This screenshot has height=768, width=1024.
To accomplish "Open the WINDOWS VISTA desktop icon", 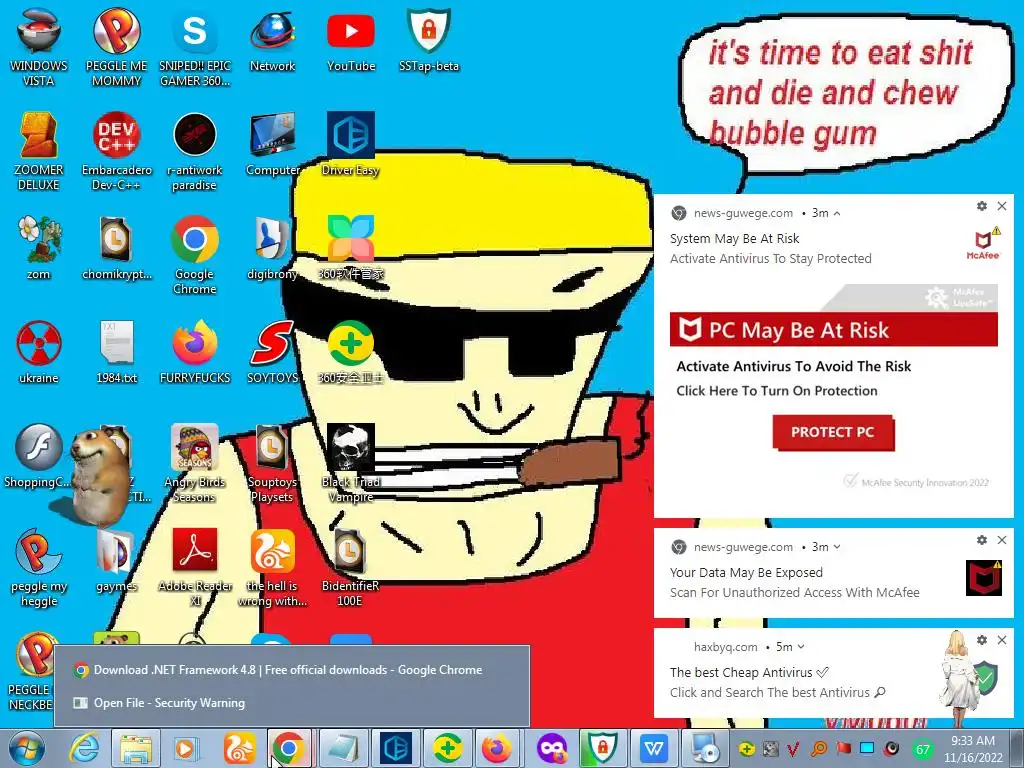I will coord(39,47).
